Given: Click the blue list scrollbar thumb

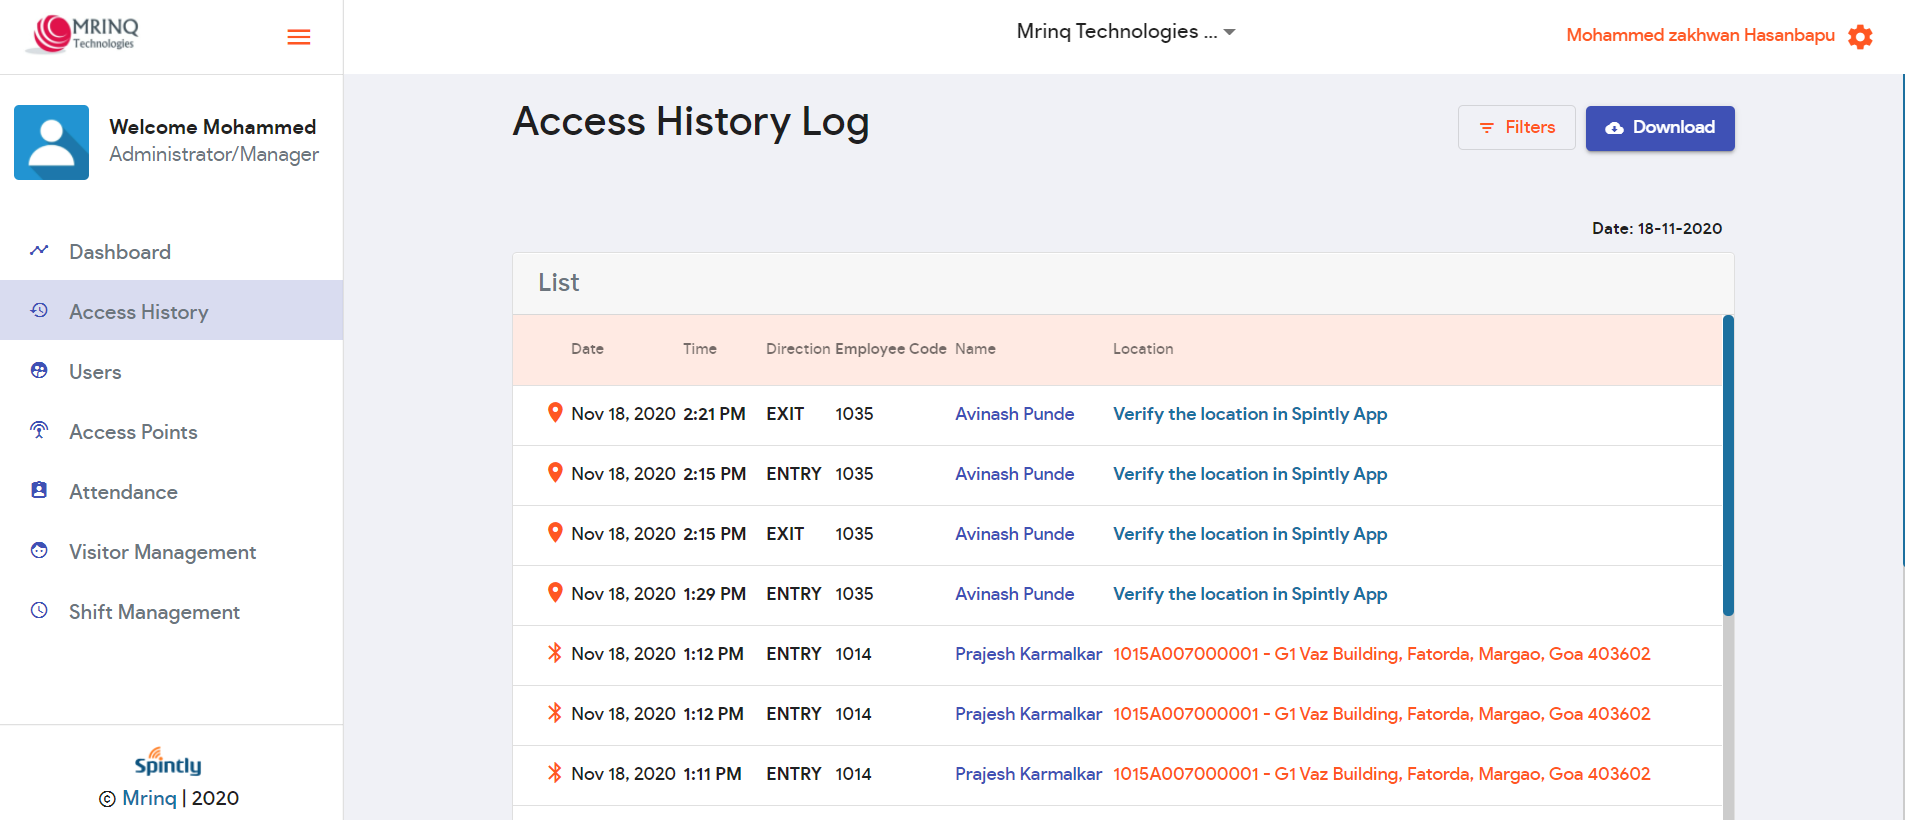Looking at the screenshot, I should point(1728,465).
